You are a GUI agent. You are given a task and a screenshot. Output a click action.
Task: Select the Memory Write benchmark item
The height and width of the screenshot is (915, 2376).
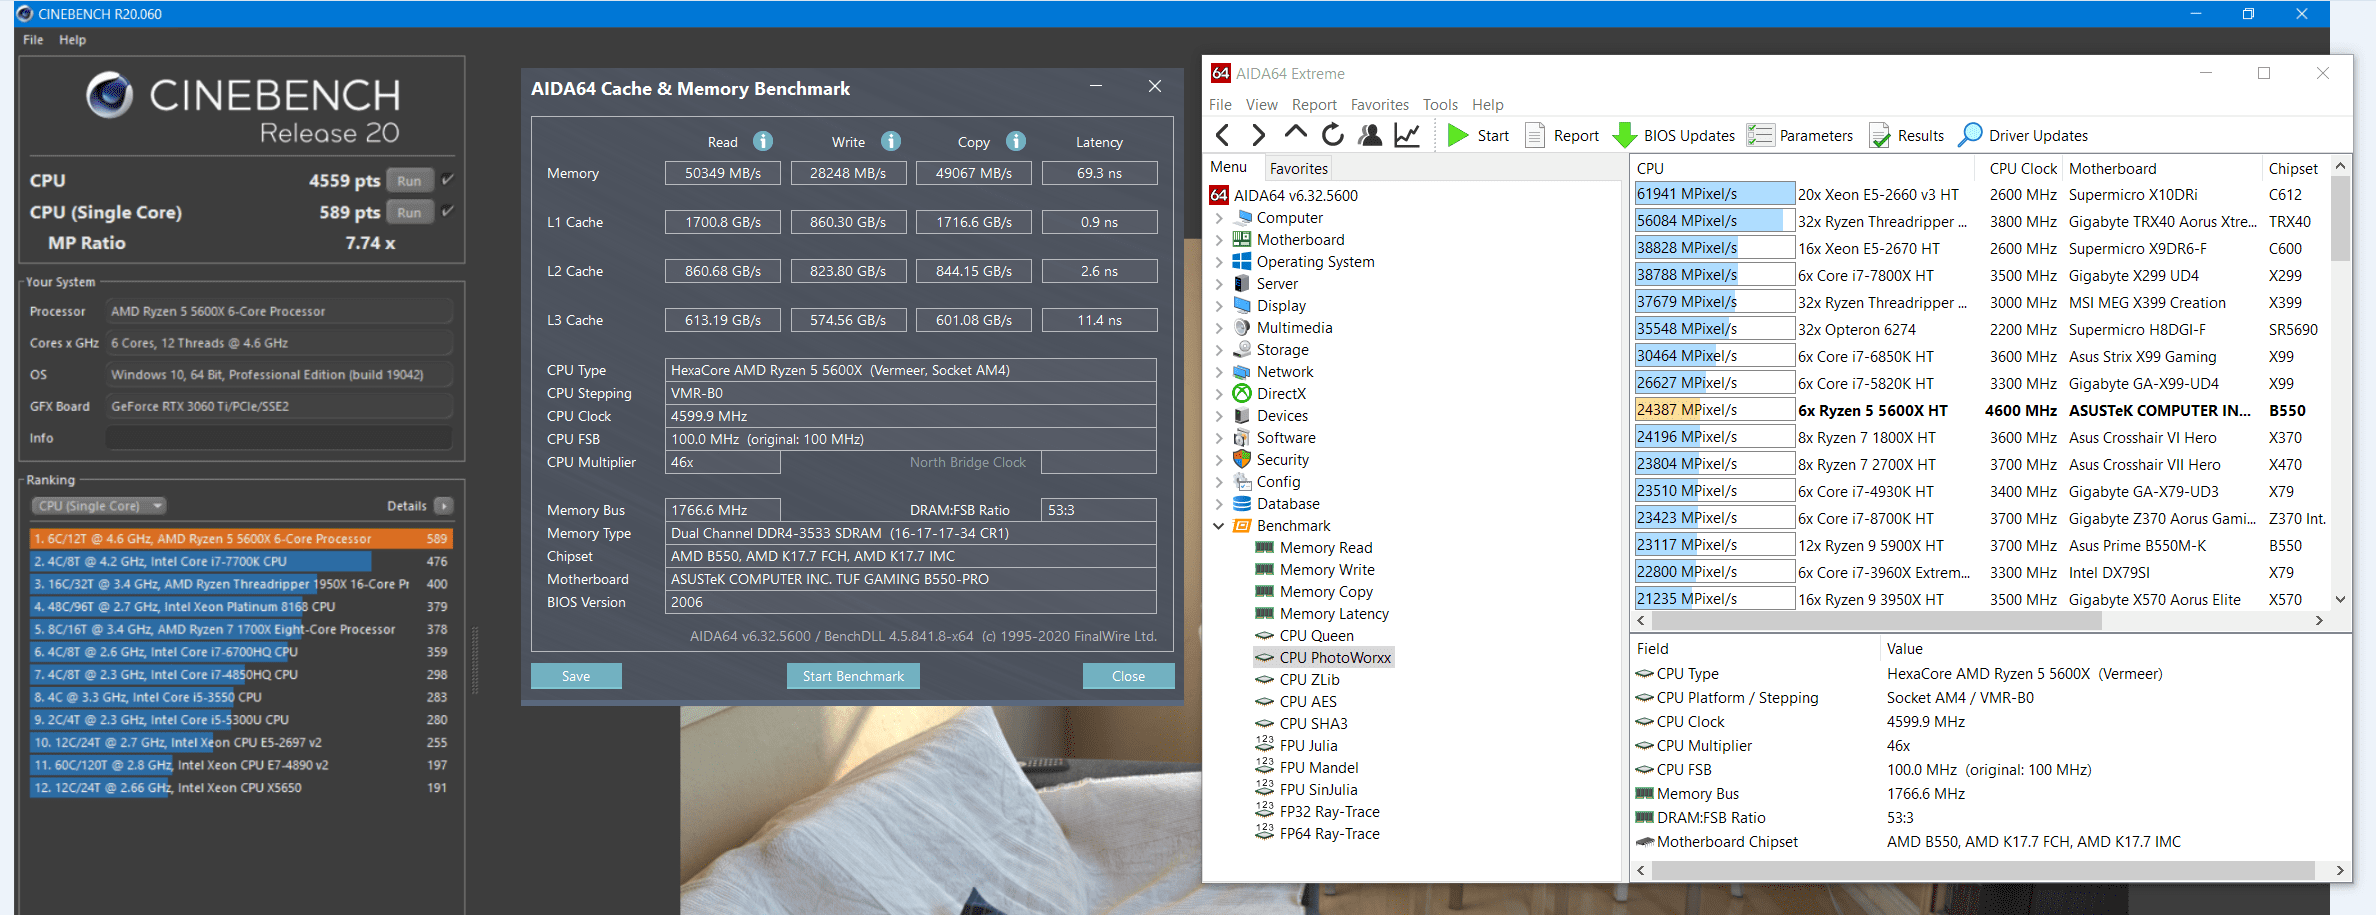(1327, 570)
